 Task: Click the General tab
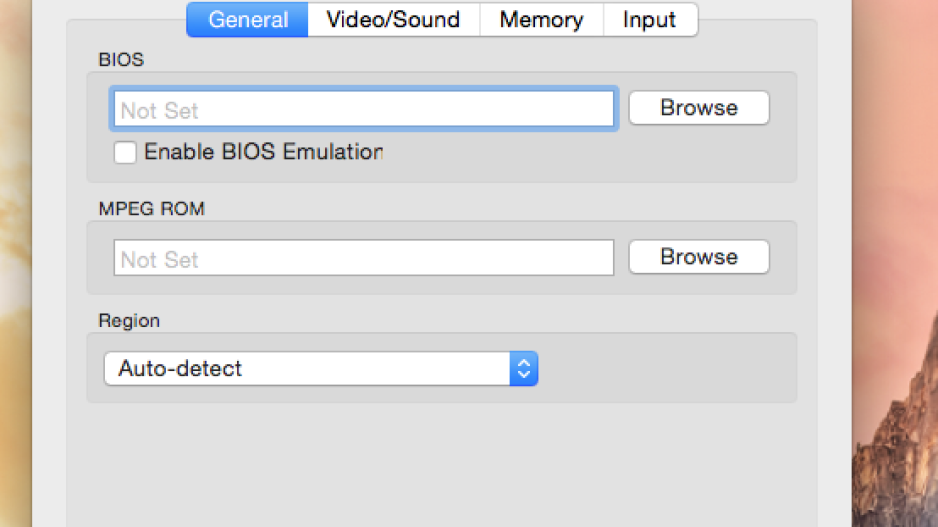pyautogui.click(x=248, y=20)
